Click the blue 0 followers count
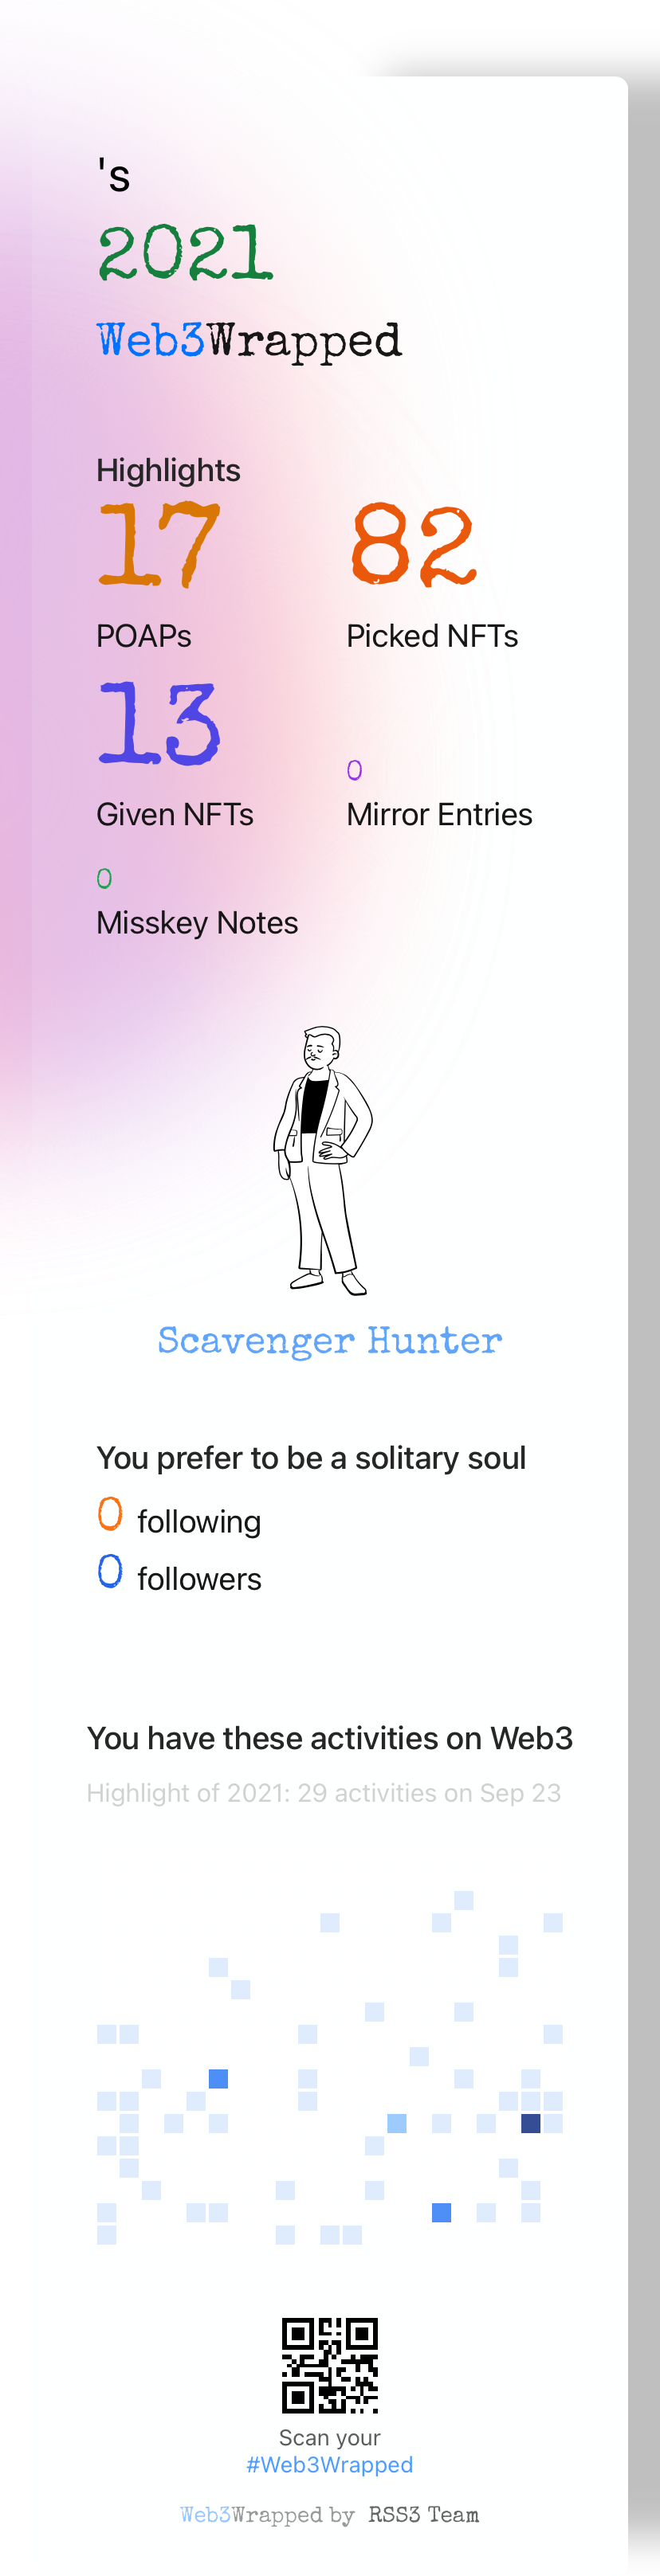Screen dimensions: 660x2576 point(110,1571)
